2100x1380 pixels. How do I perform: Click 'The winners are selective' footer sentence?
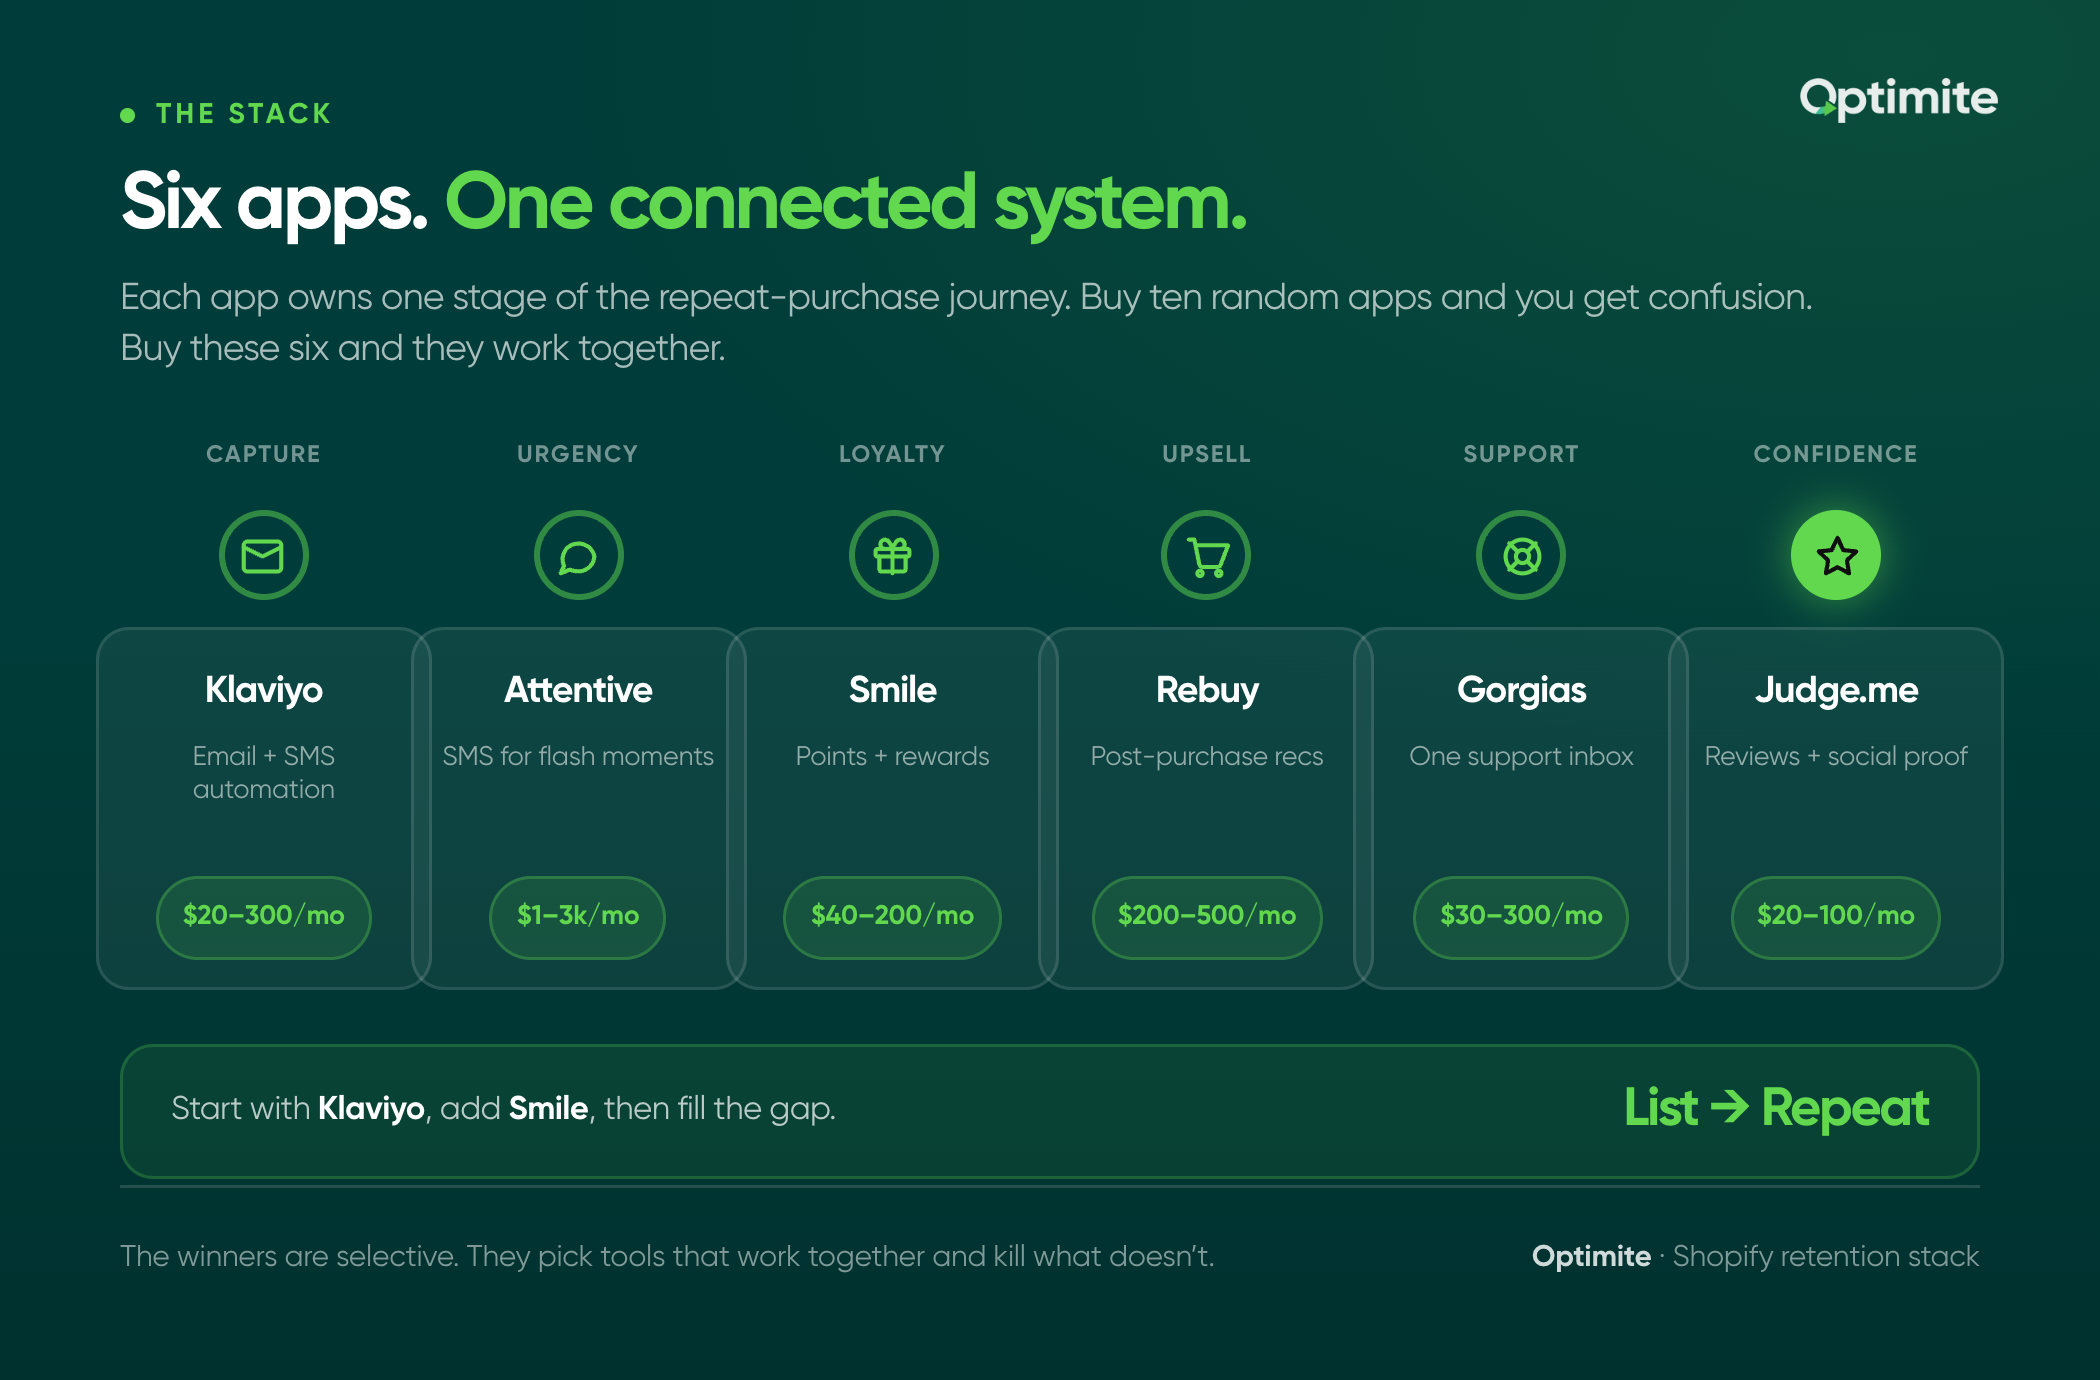point(667,1256)
